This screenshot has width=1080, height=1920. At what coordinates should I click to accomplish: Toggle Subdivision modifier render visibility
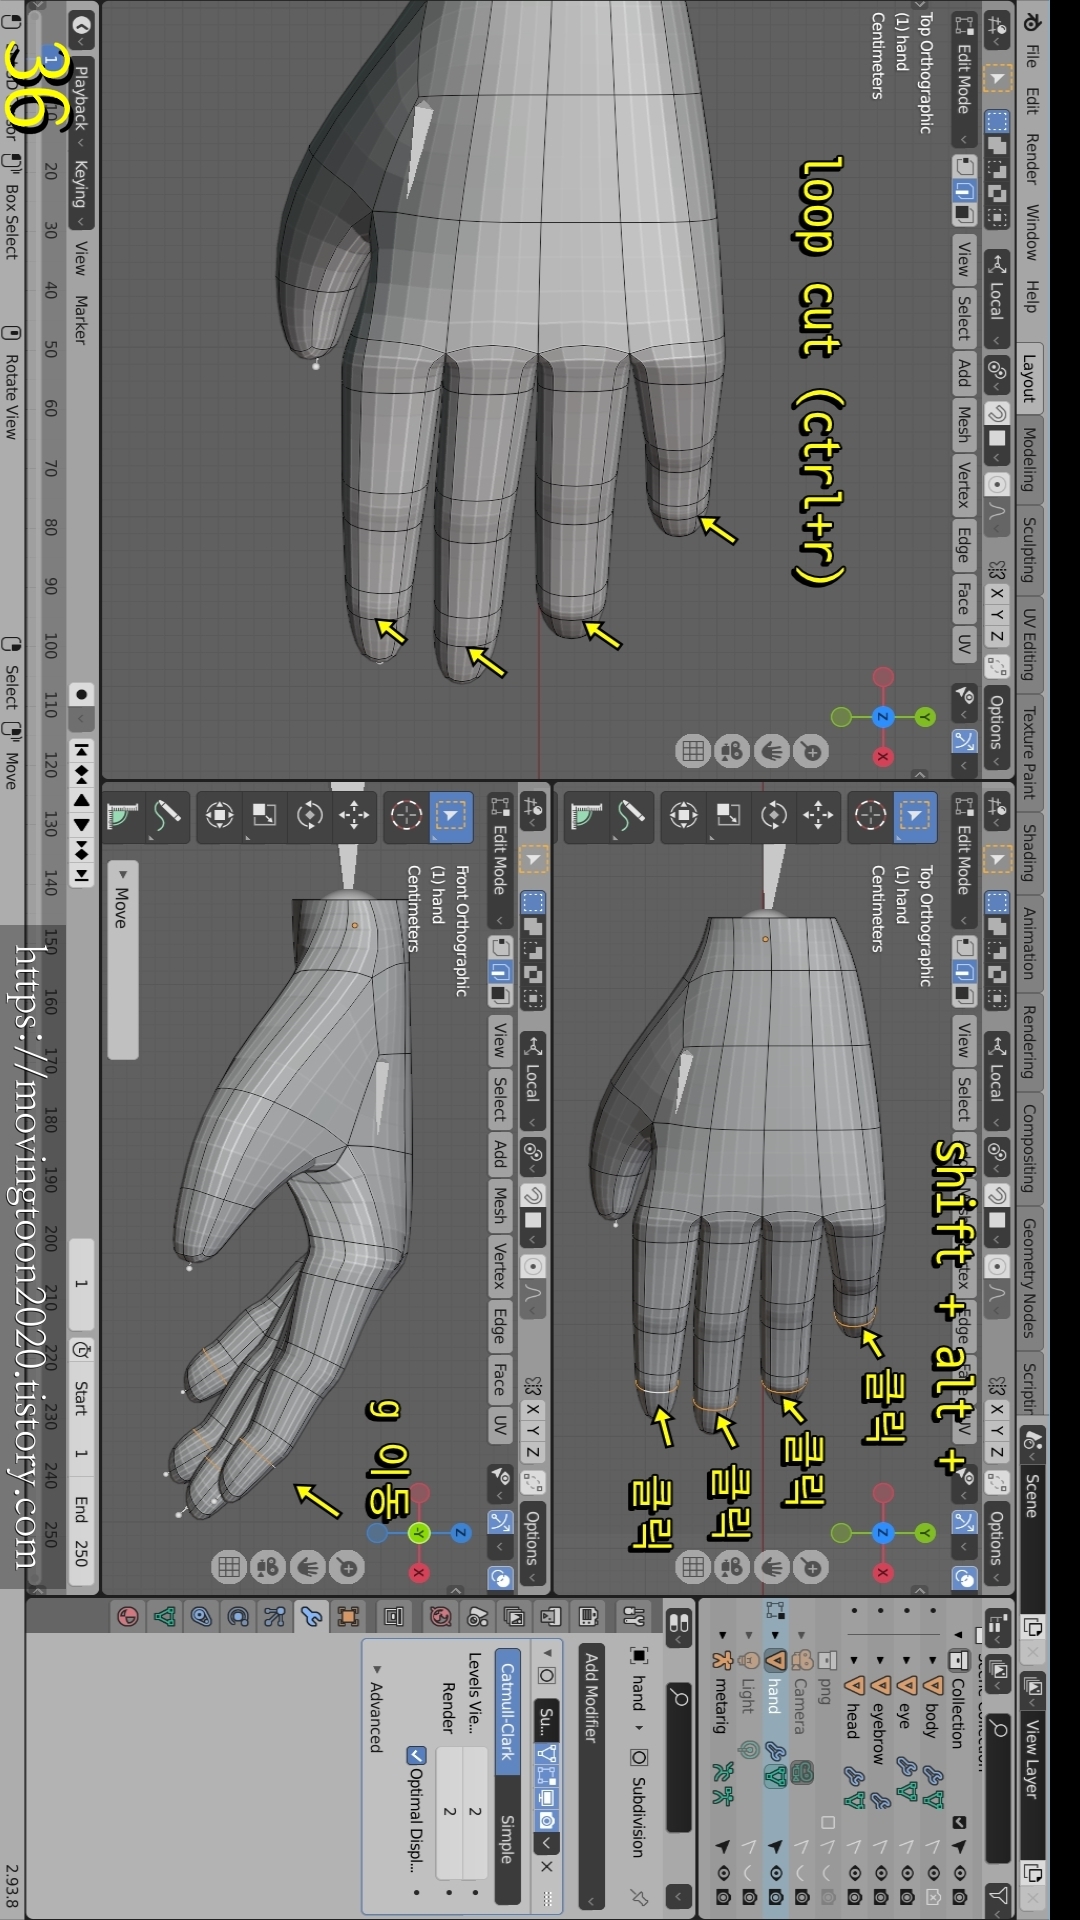[547, 1821]
